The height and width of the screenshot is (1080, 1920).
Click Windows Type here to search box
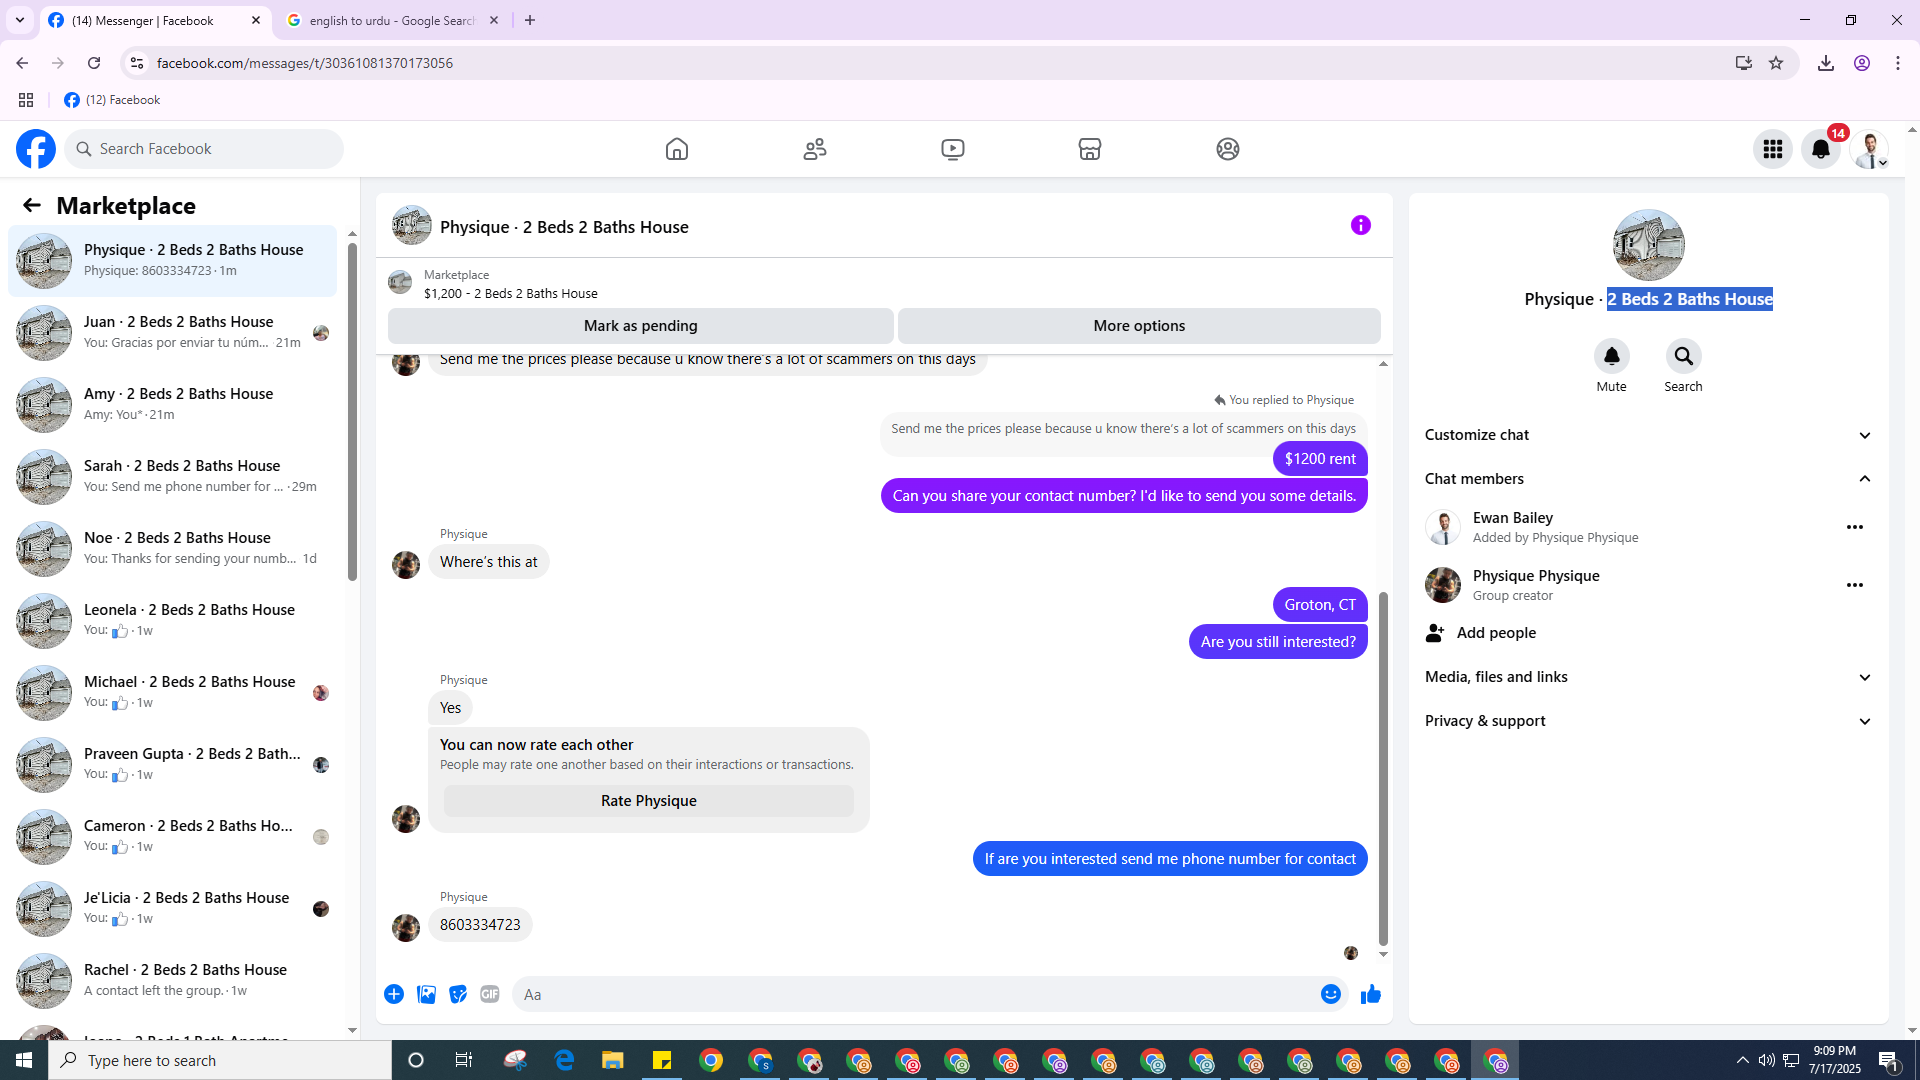tap(220, 1061)
